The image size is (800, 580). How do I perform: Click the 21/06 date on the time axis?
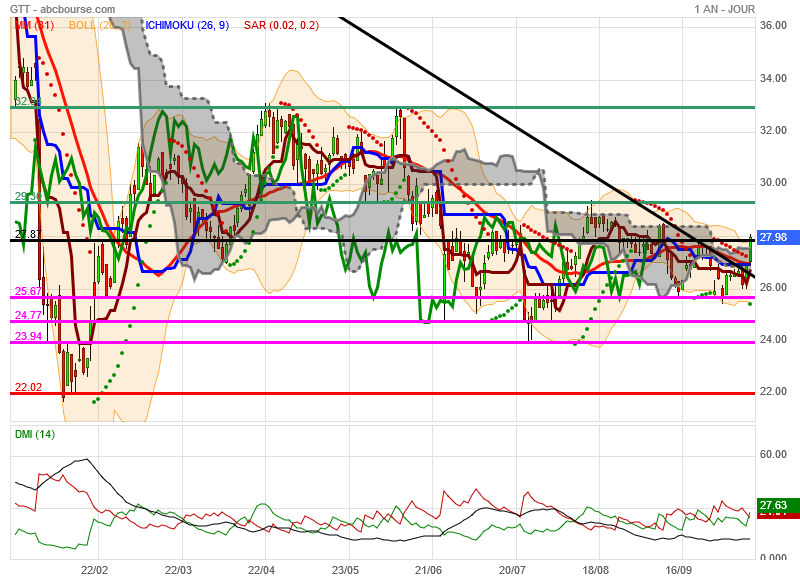pyautogui.click(x=429, y=570)
